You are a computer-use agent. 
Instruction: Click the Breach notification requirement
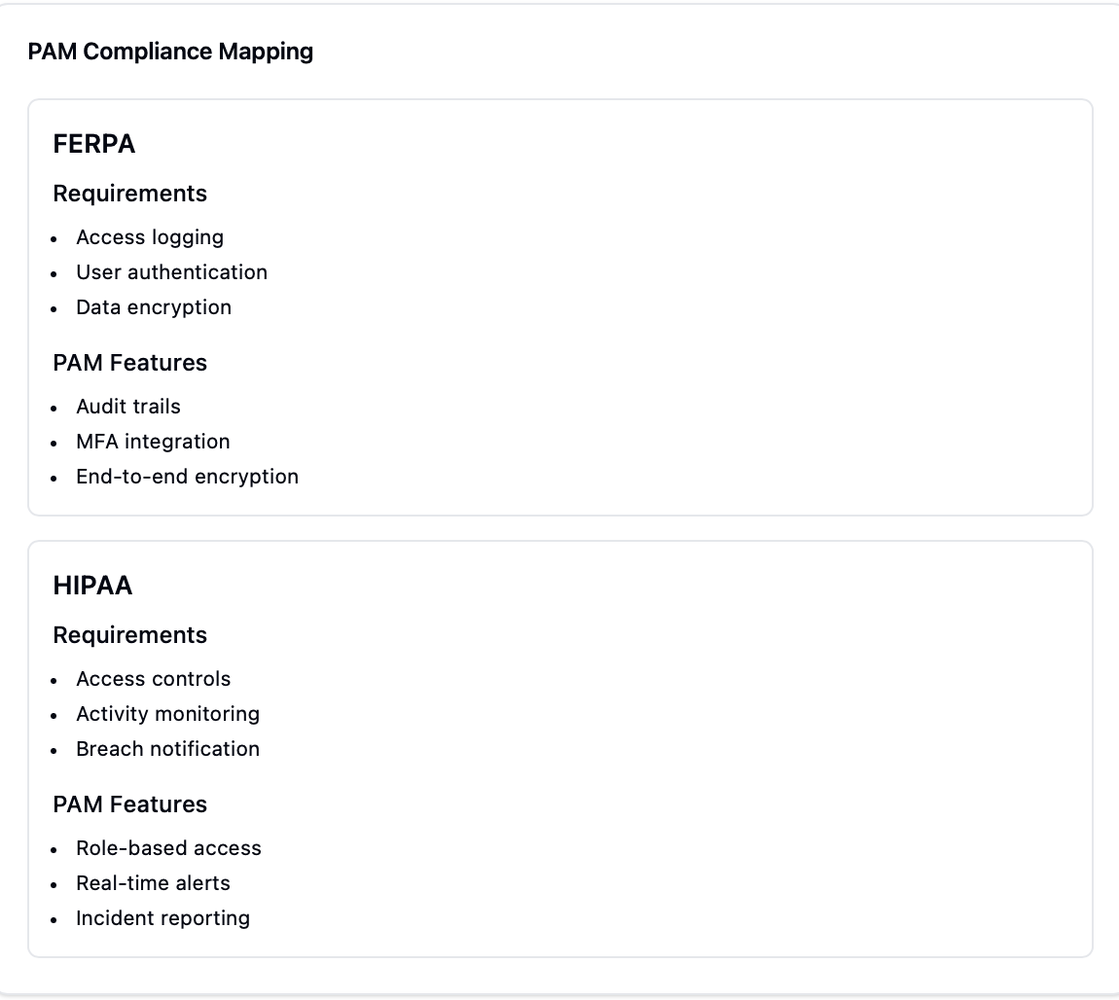(168, 749)
